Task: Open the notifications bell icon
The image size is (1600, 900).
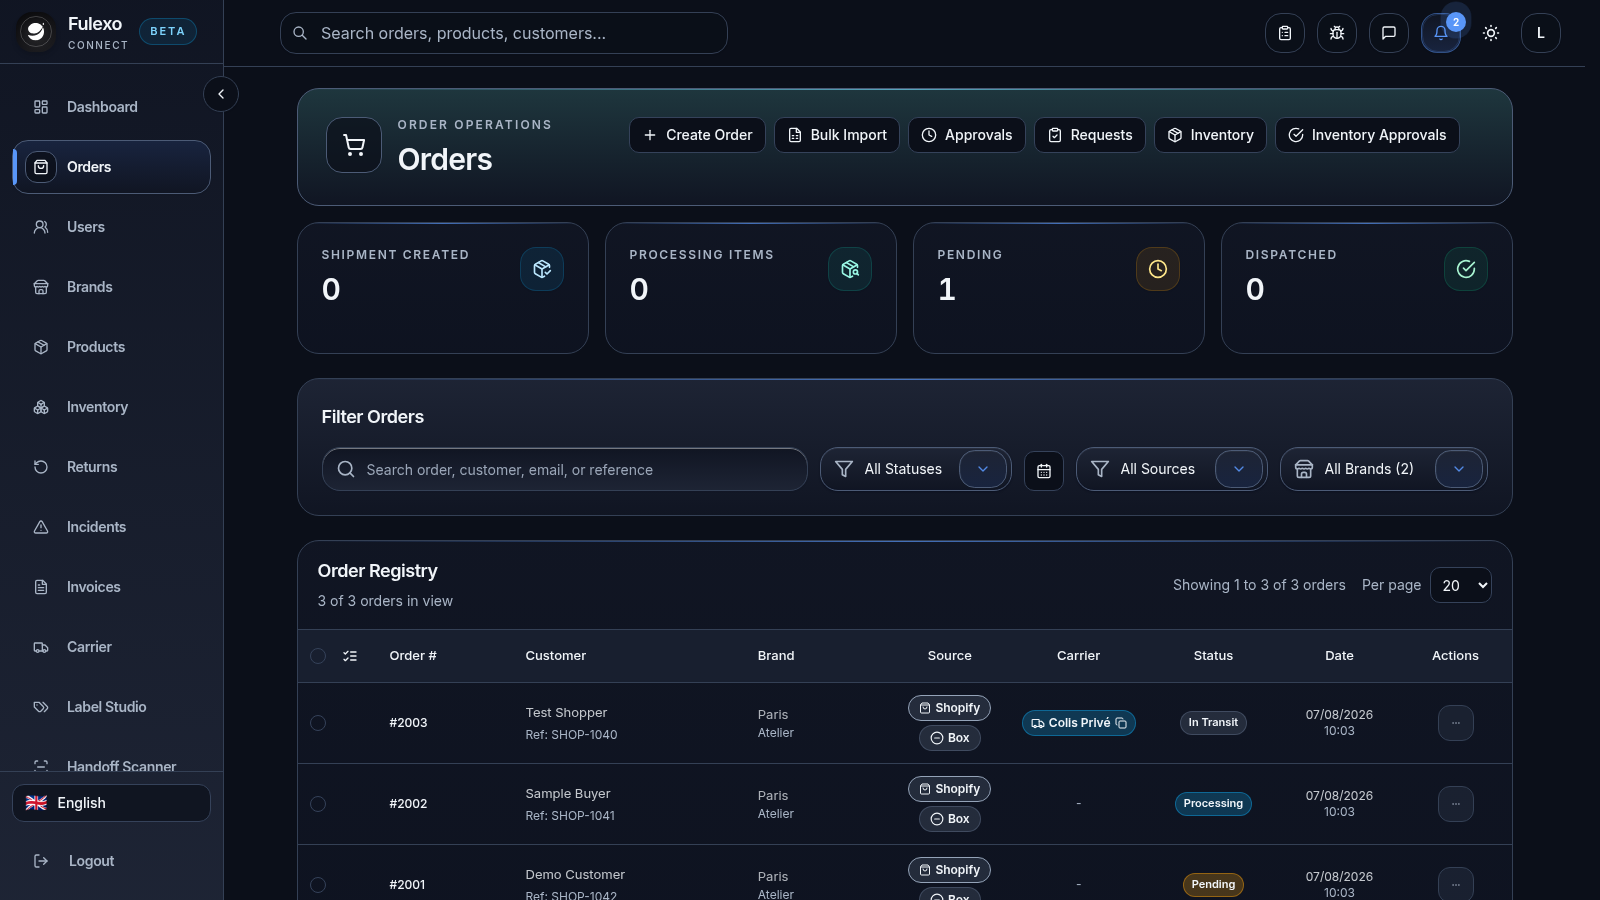Action: click(x=1440, y=33)
